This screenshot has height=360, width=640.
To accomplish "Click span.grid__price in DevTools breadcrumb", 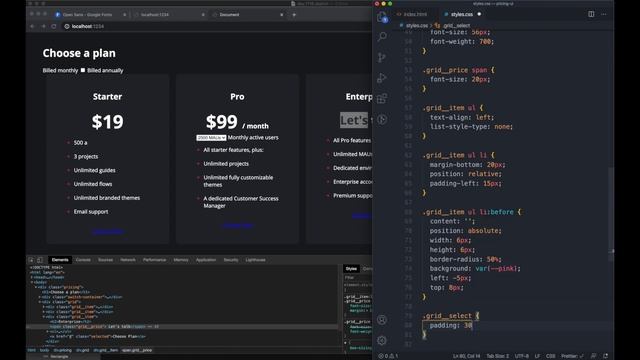I will (136, 350).
